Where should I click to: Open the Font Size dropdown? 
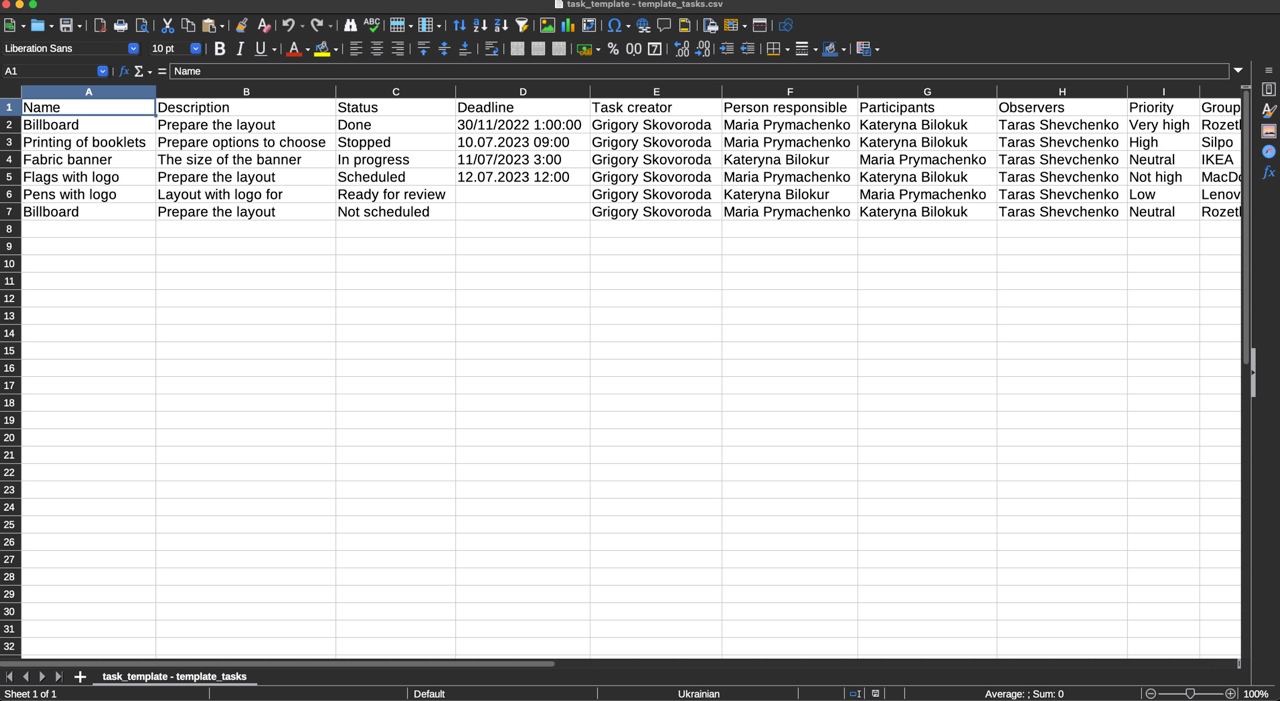pyautogui.click(x=195, y=49)
